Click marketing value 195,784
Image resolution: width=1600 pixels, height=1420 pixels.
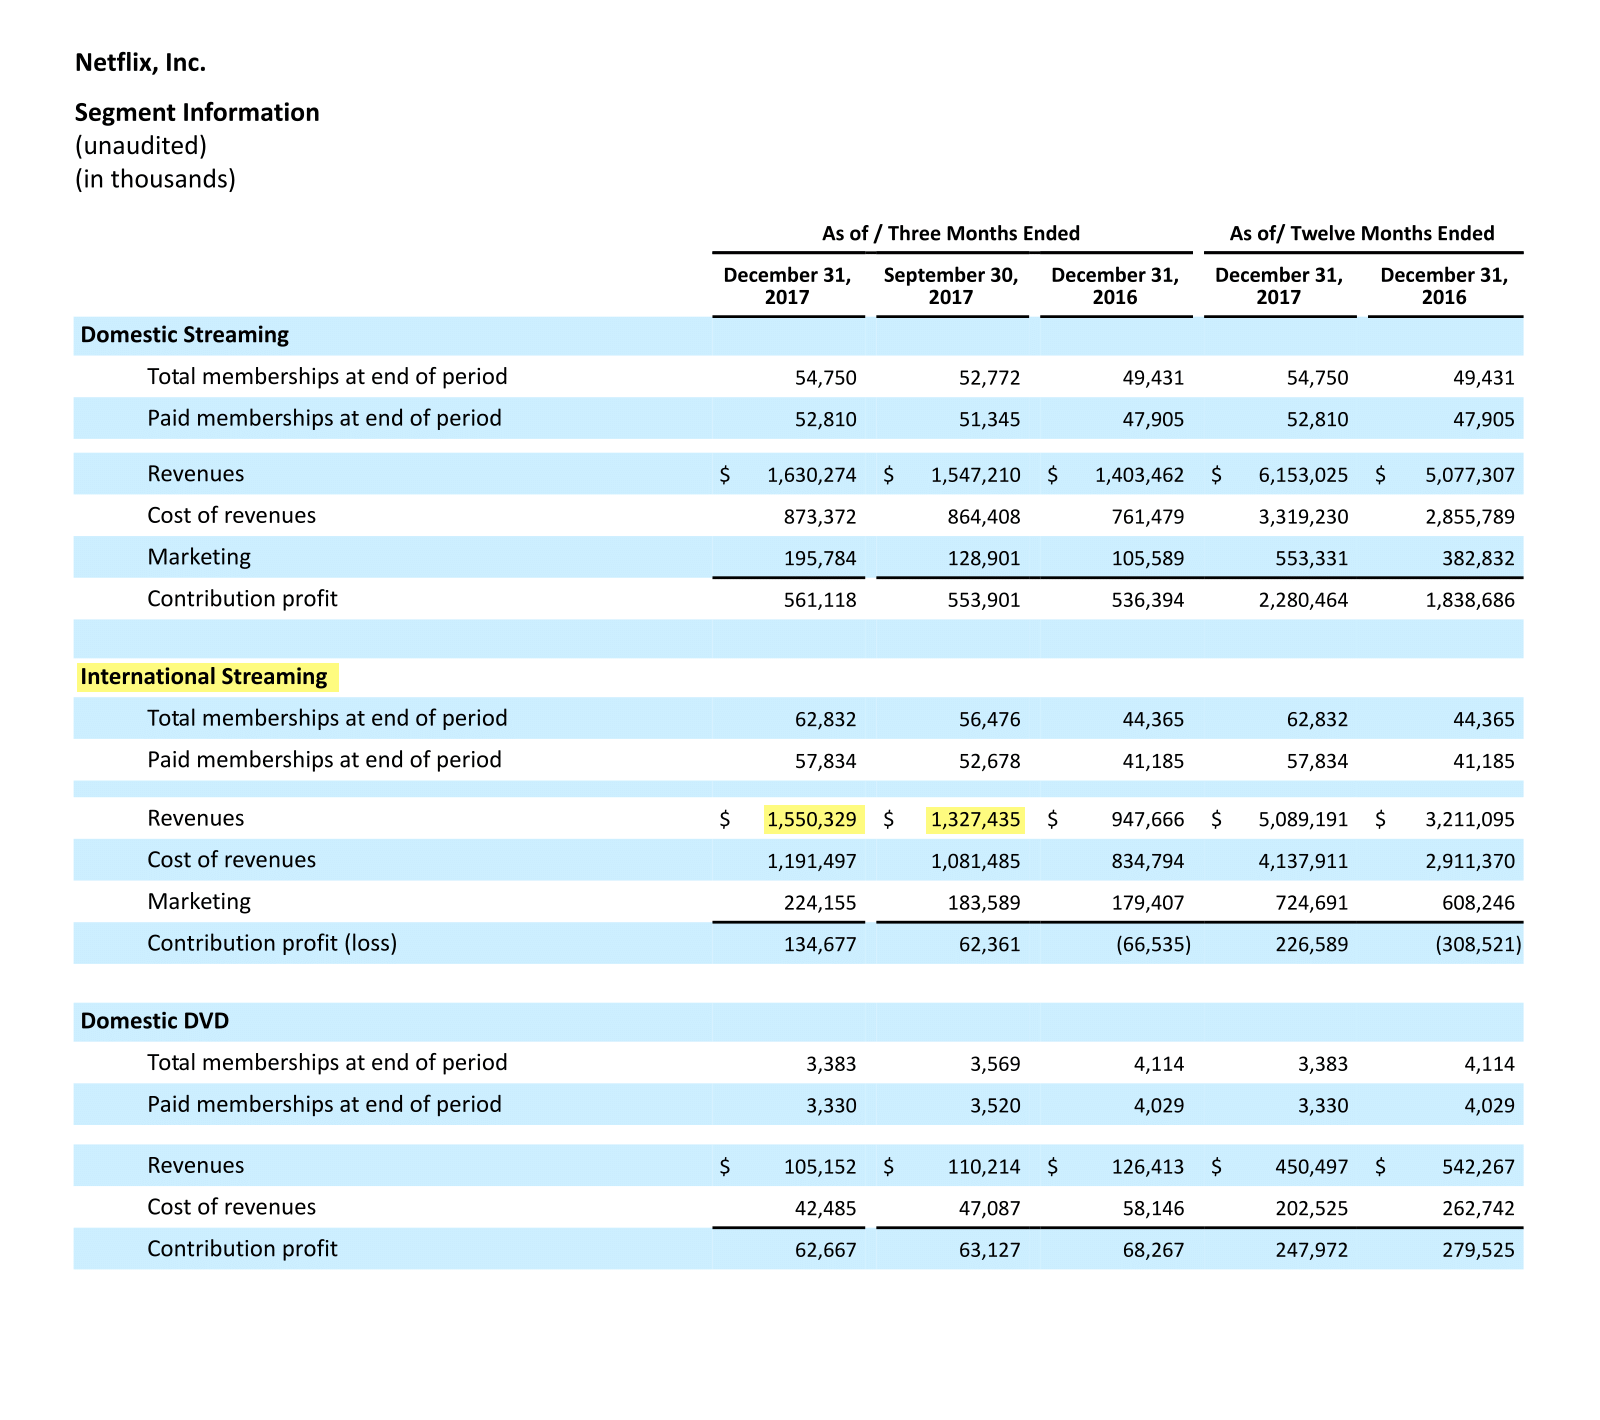pos(820,558)
